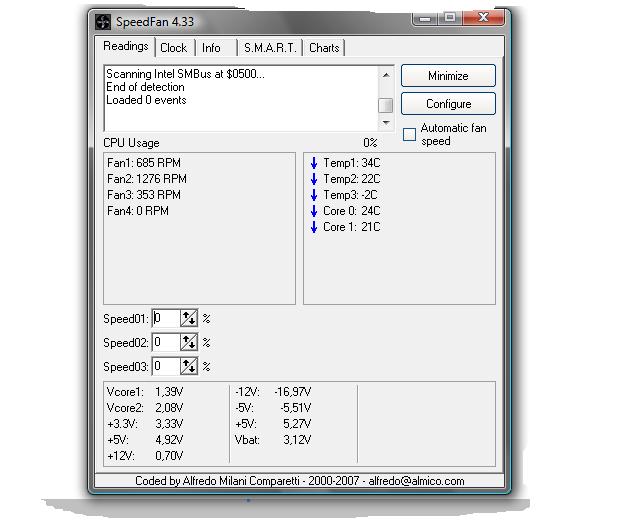Viewport: 640px width, 520px height.
Task: Click the 'Scanning Intel SMBus at $0500...' log line
Action: 185,74
